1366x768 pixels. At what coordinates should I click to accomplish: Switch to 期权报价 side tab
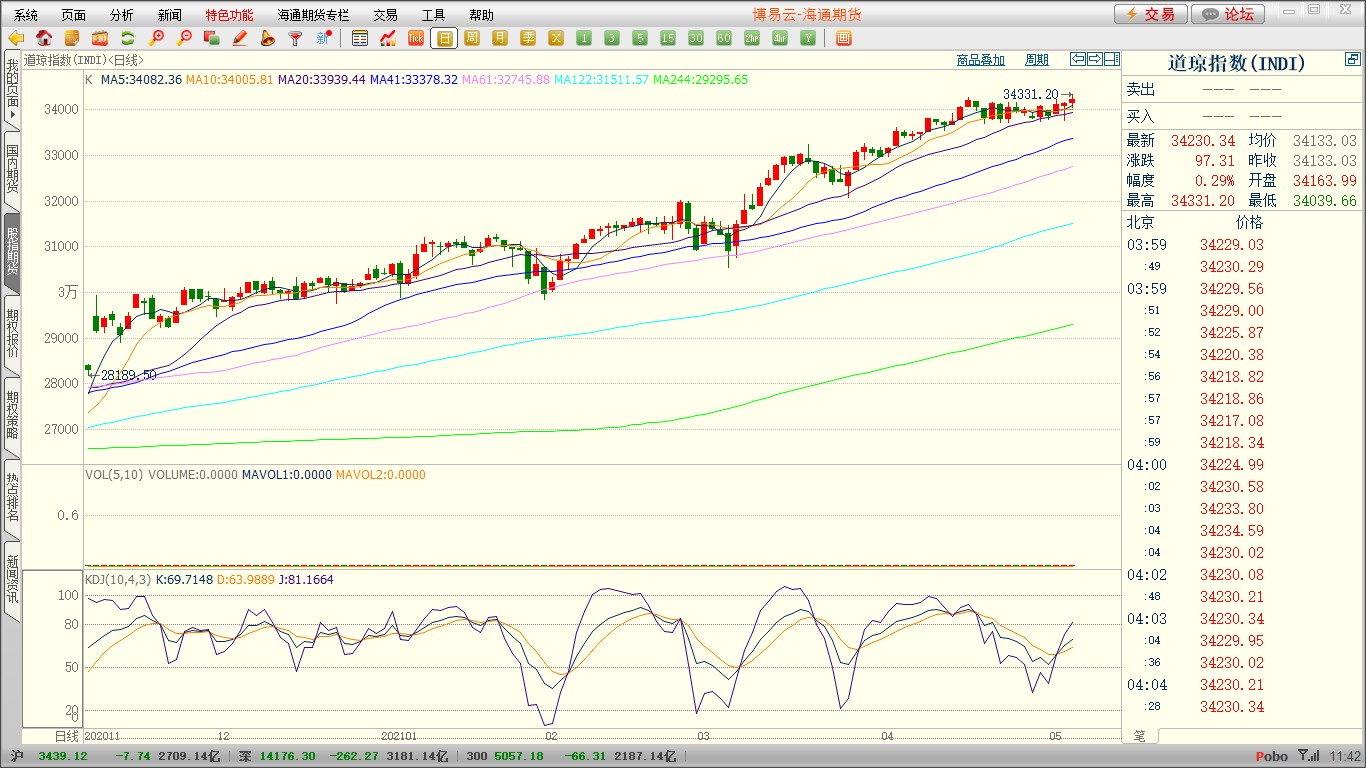(x=12, y=334)
